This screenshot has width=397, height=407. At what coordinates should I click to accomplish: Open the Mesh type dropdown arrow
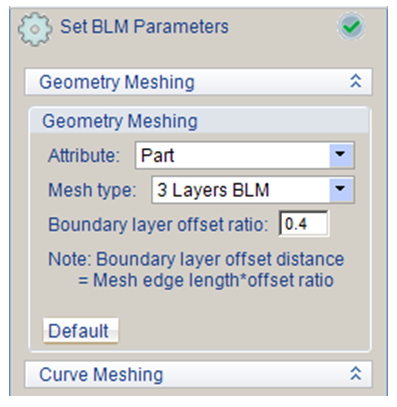[340, 190]
